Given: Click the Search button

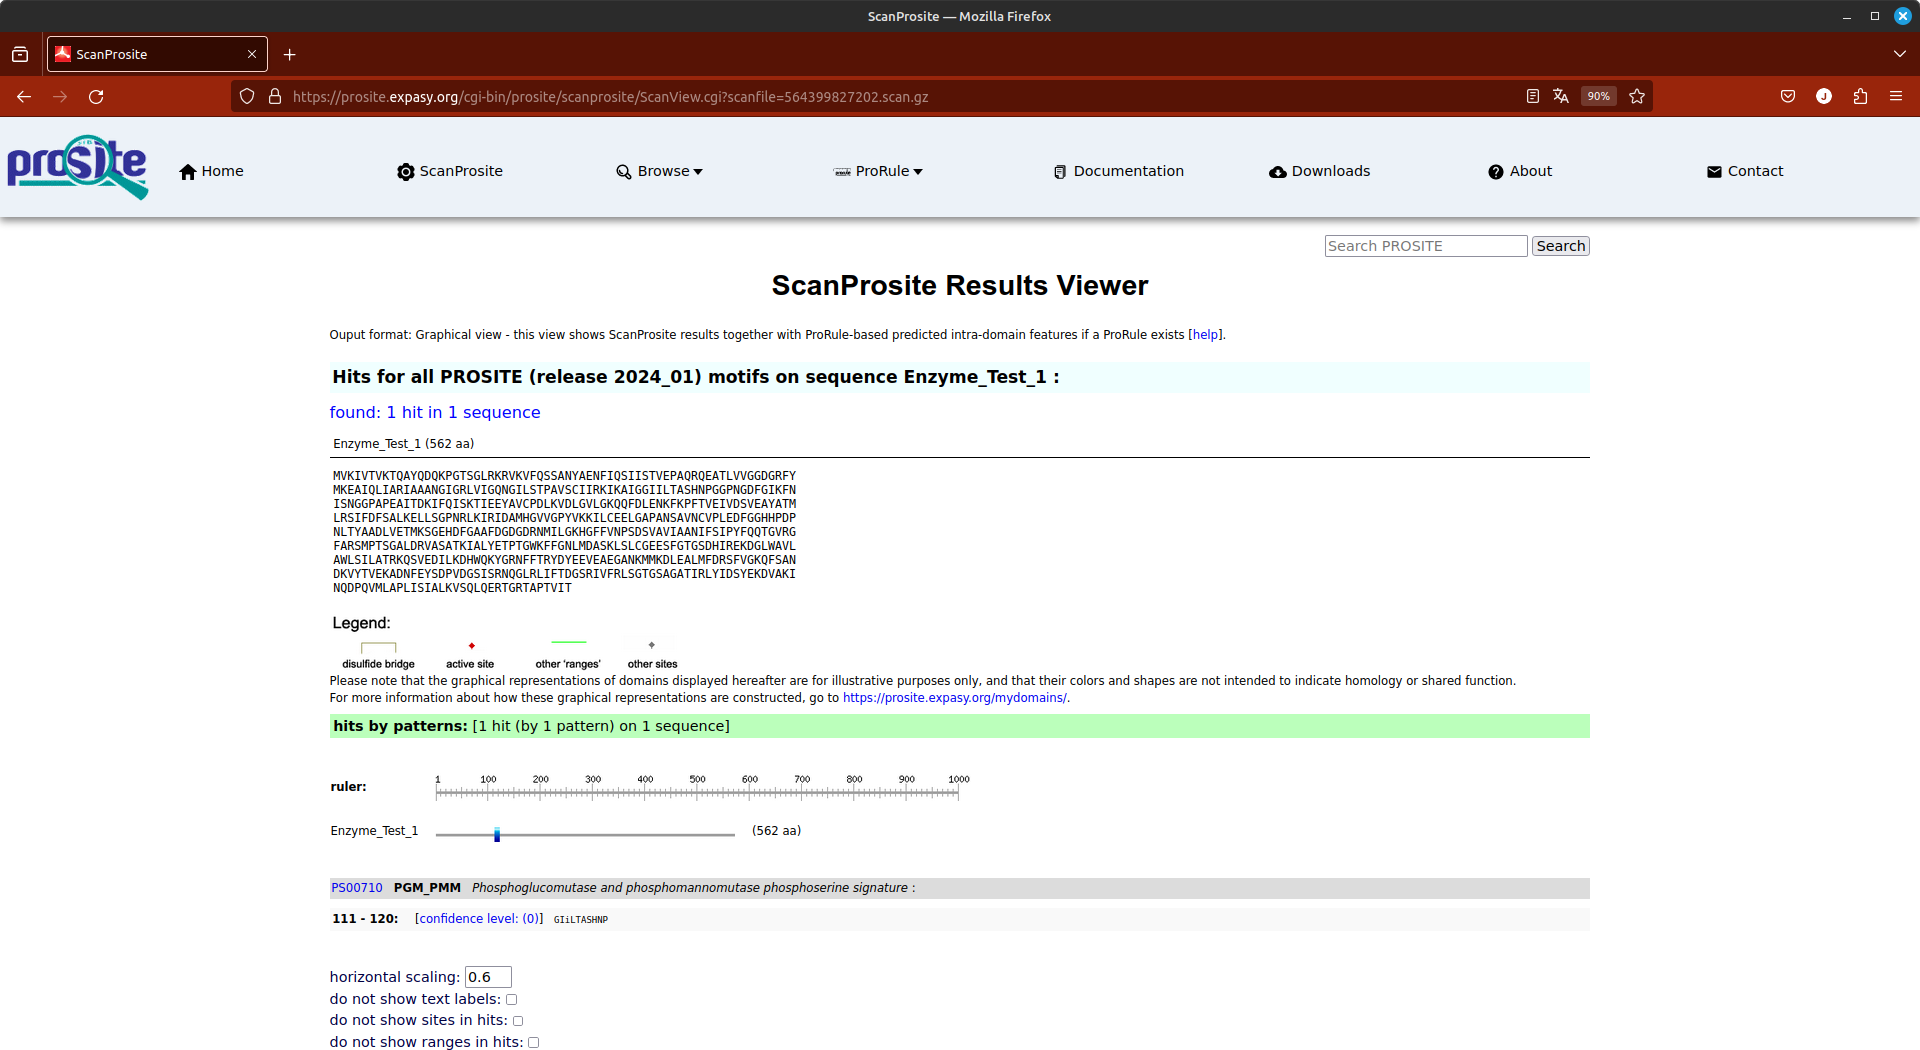Looking at the screenshot, I should click(1560, 246).
